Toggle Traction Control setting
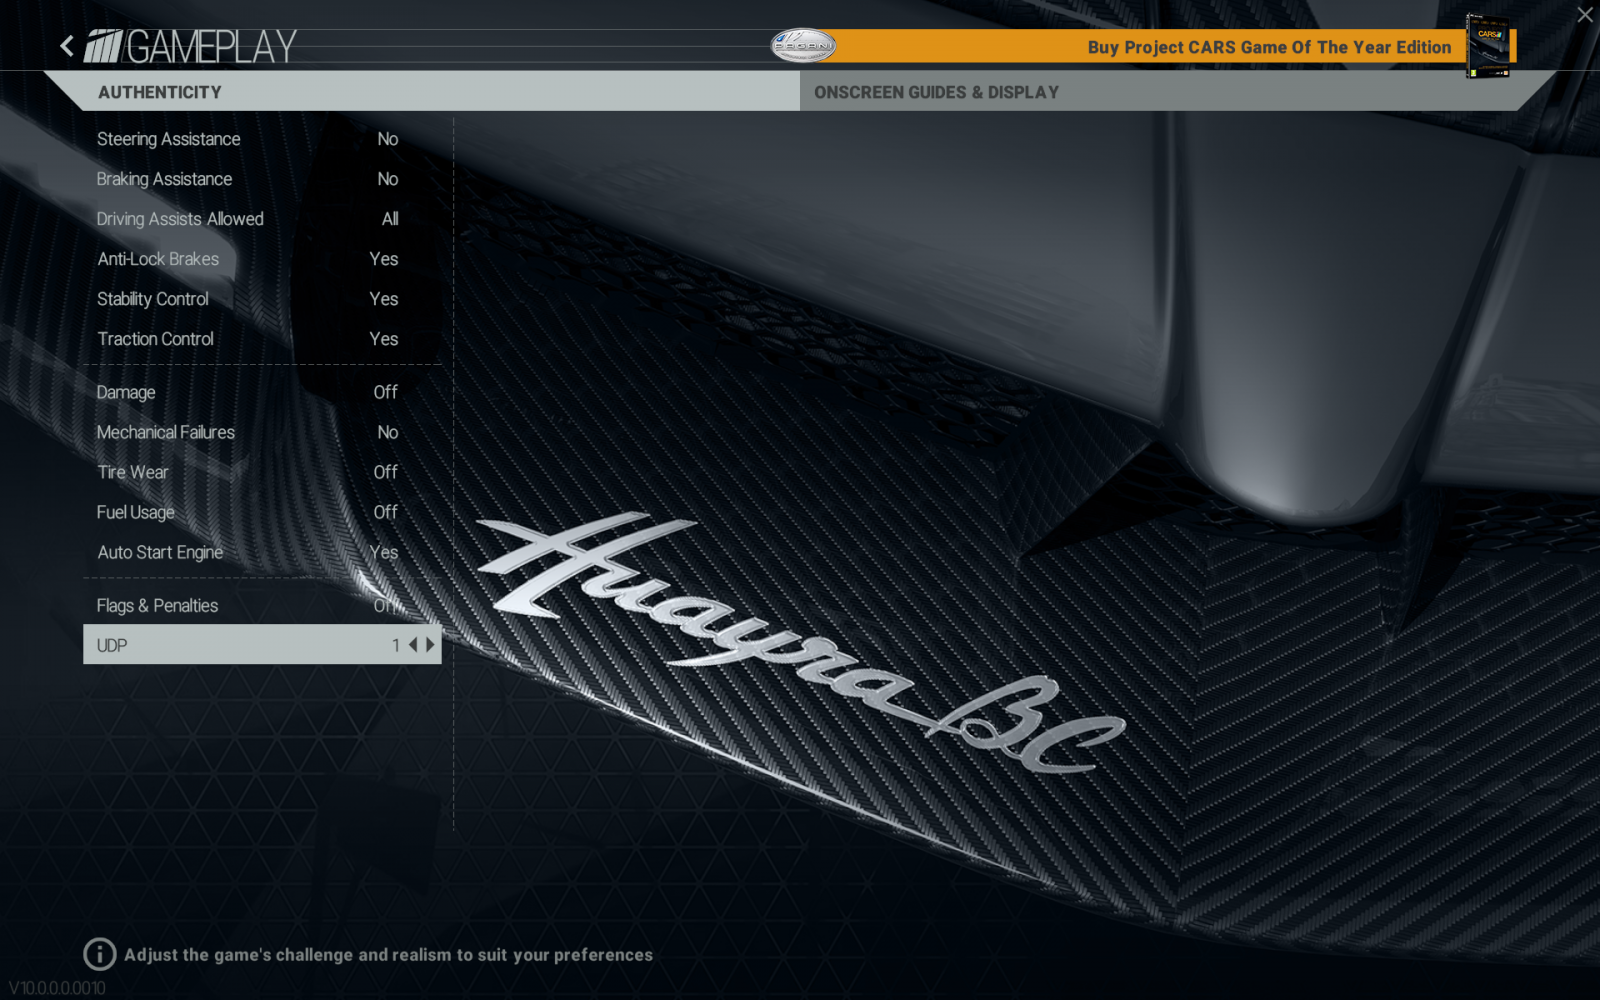The image size is (1600, 1000). [x=262, y=339]
